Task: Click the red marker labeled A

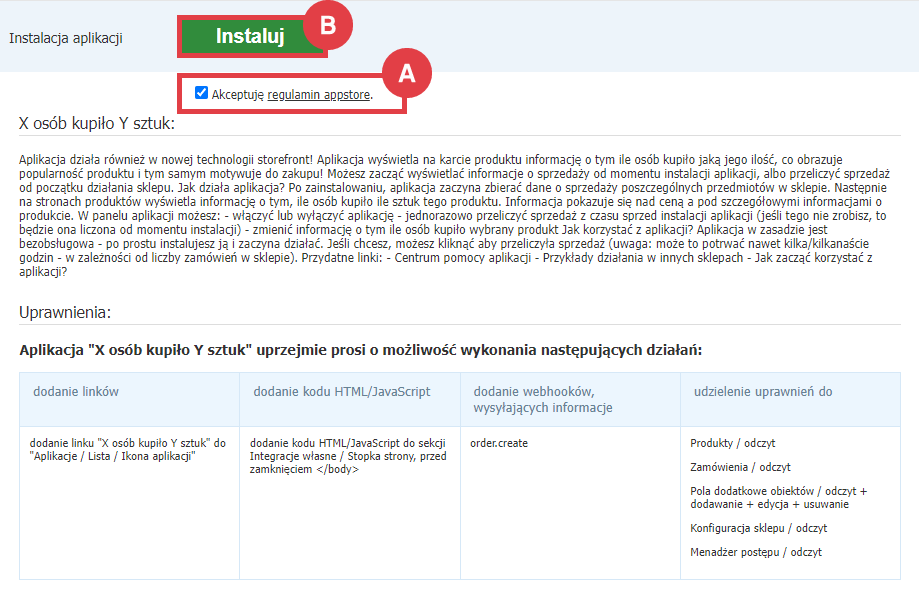Action: [x=409, y=74]
